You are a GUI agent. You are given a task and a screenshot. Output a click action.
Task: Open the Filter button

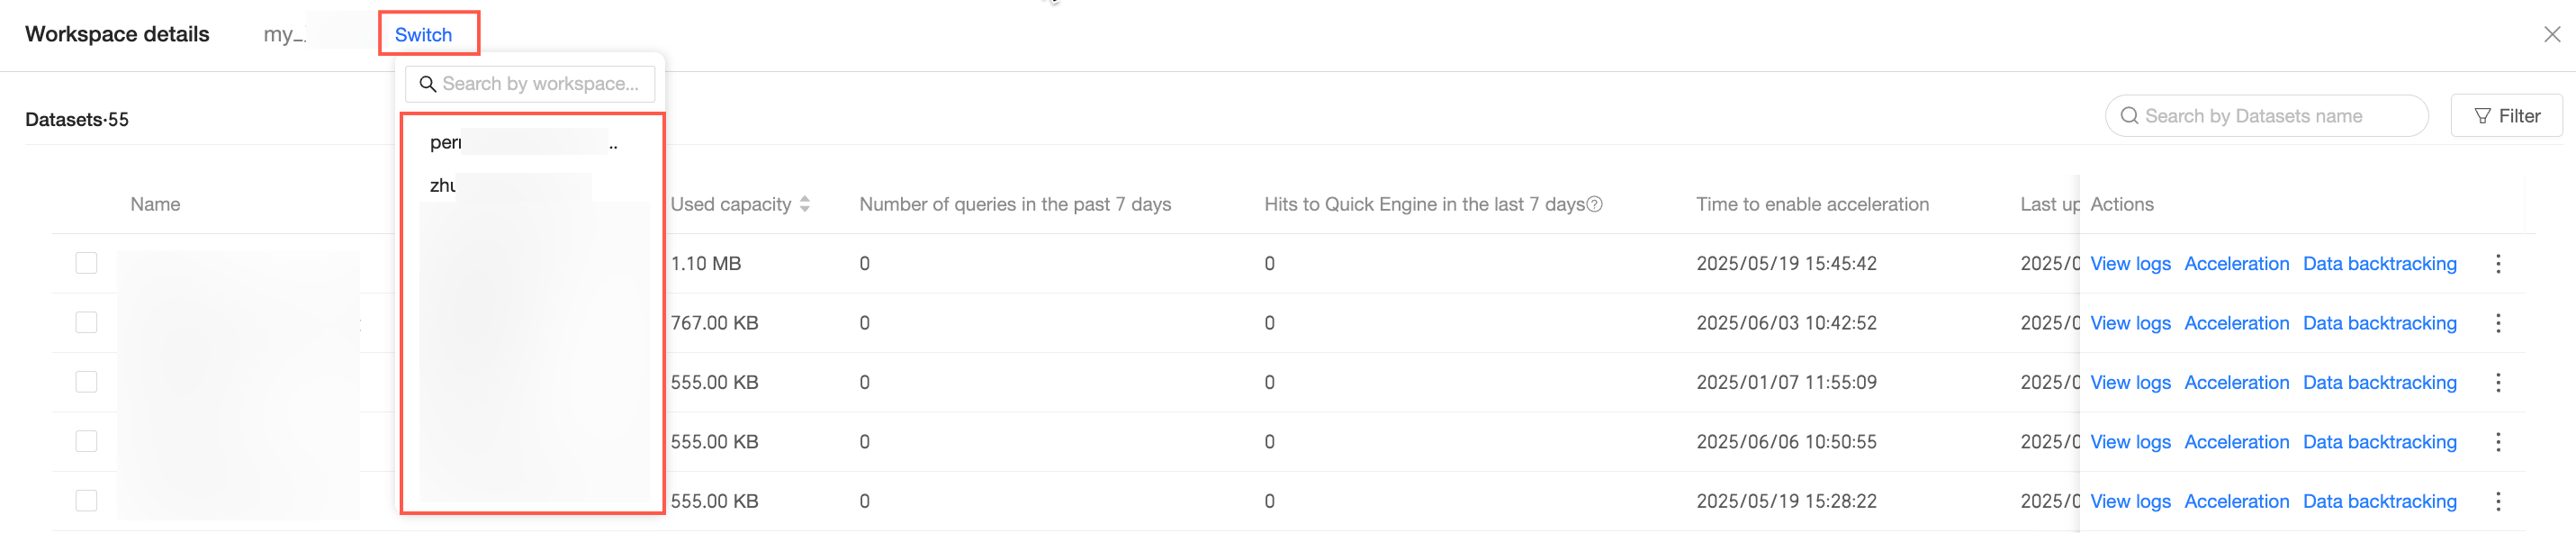[x=2505, y=116]
